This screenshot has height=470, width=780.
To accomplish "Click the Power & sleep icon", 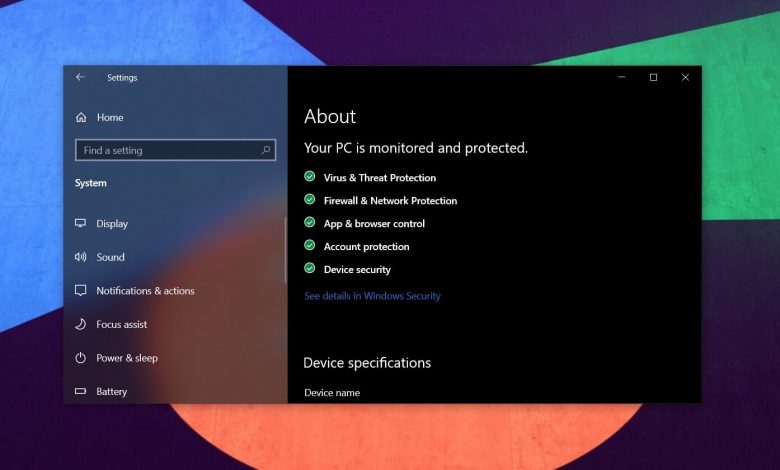I will point(81,358).
